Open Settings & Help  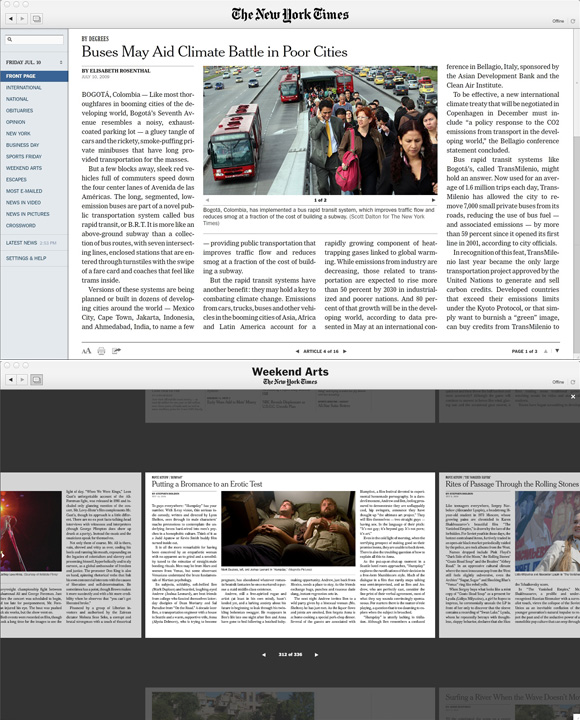pos(26,258)
